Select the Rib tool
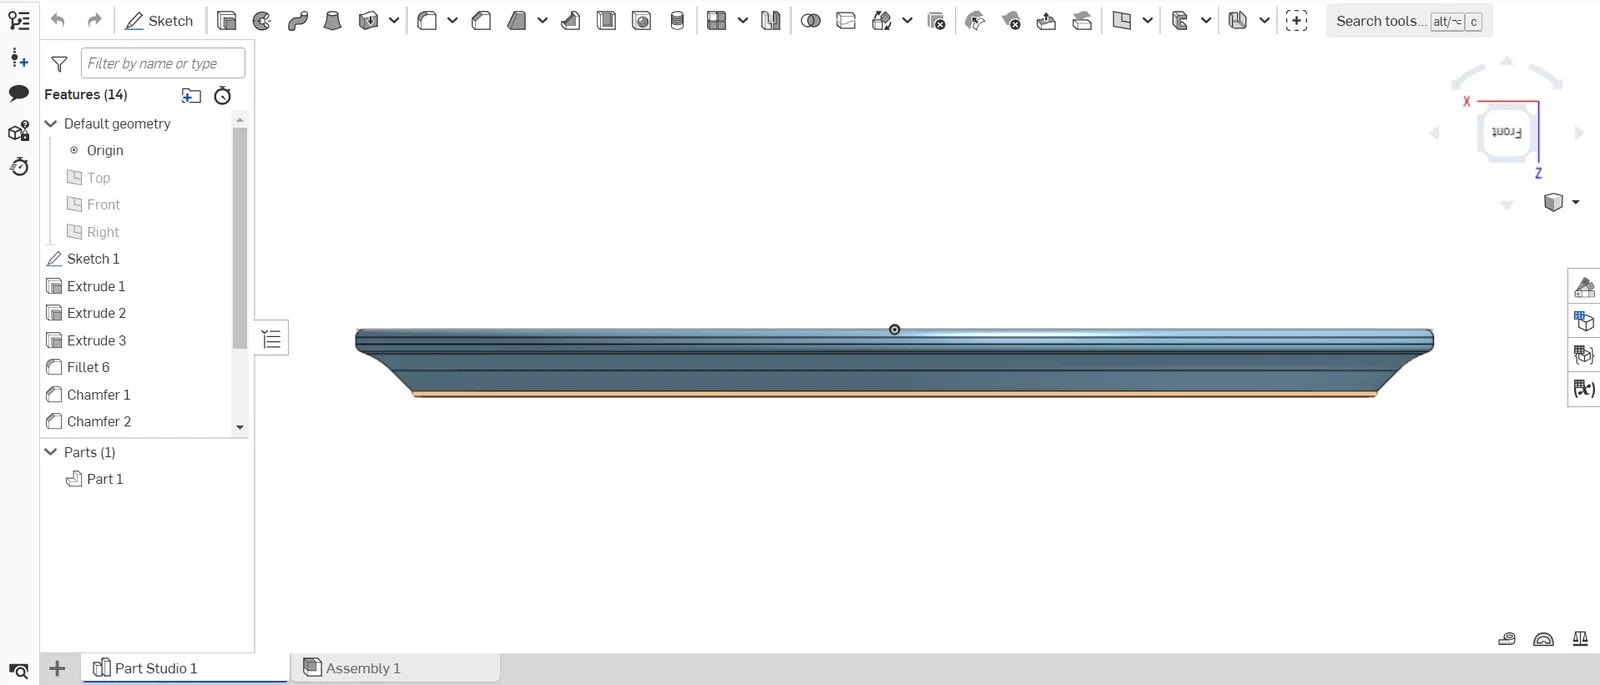This screenshot has height=685, width=1600. 571,21
